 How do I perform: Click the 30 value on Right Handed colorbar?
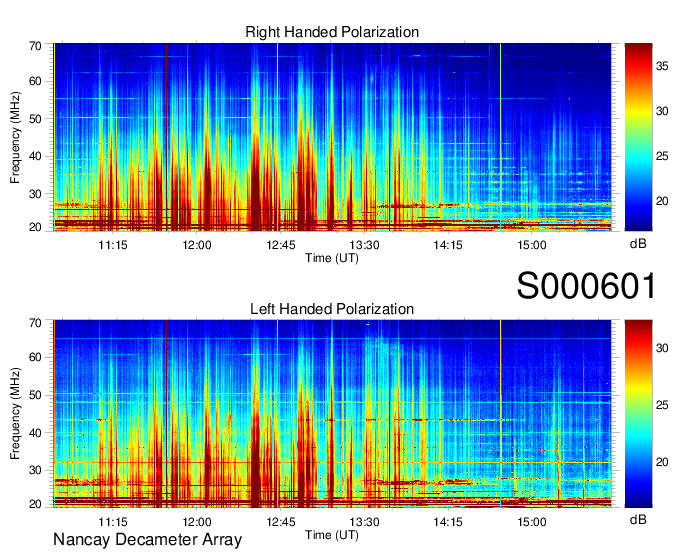(x=662, y=111)
